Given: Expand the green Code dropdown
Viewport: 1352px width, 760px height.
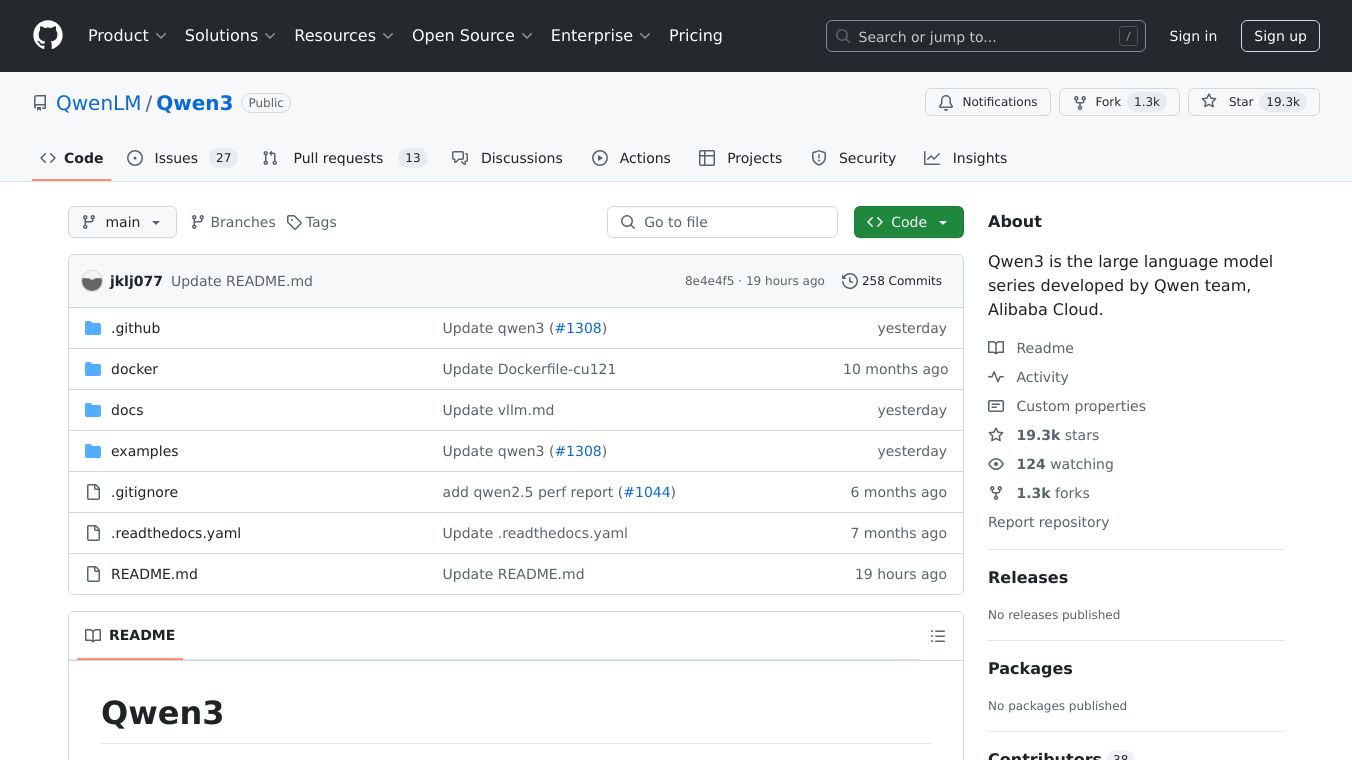Looking at the screenshot, I should [908, 222].
